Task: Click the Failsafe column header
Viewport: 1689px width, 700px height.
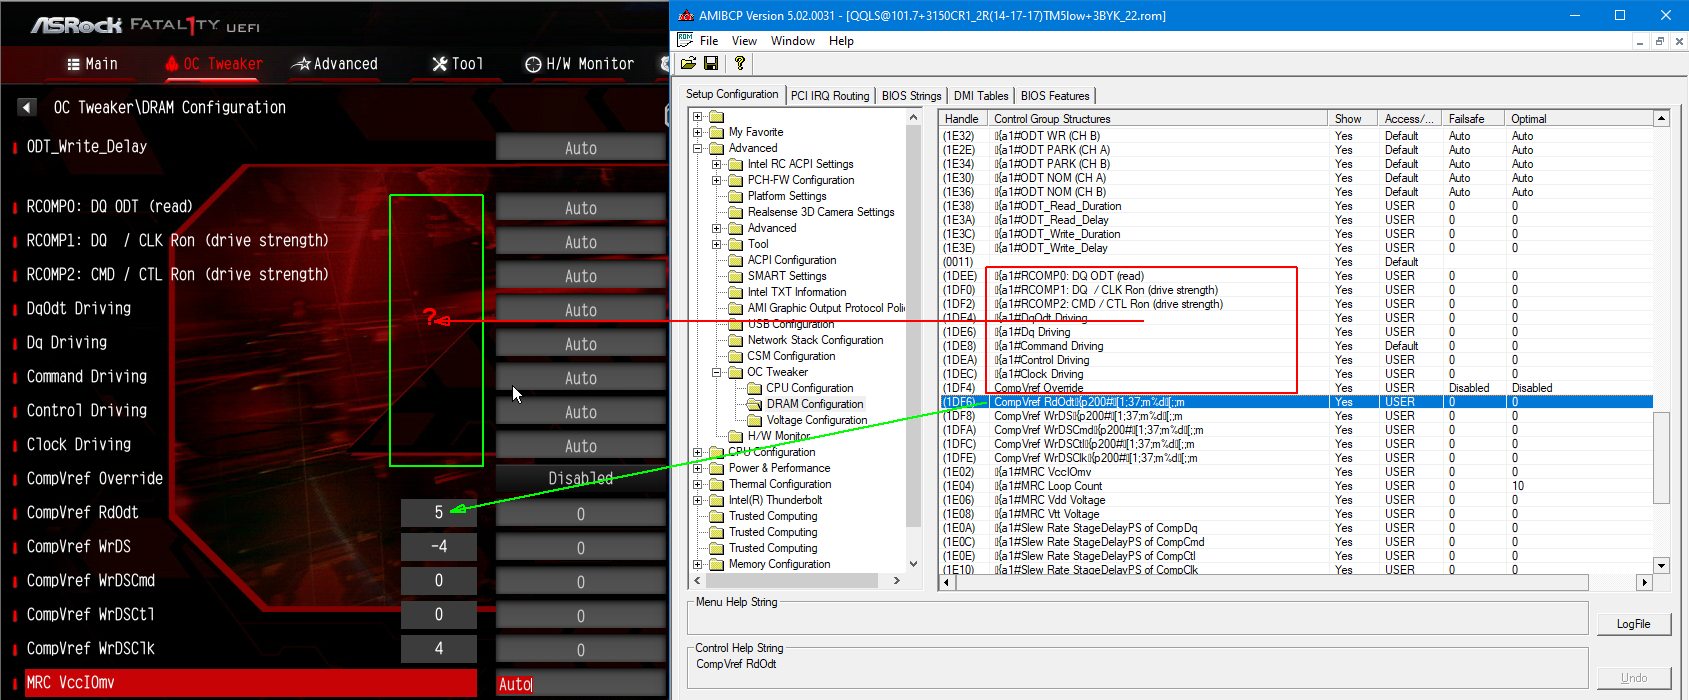Action: point(1474,118)
